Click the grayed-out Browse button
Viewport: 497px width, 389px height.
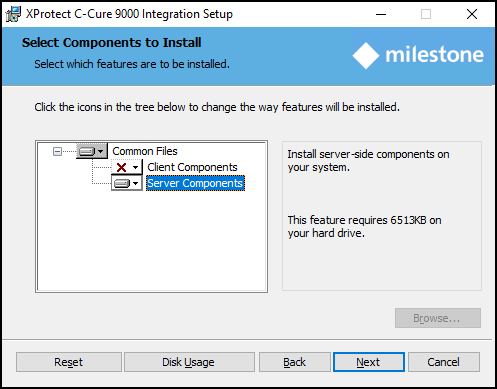[438, 318]
